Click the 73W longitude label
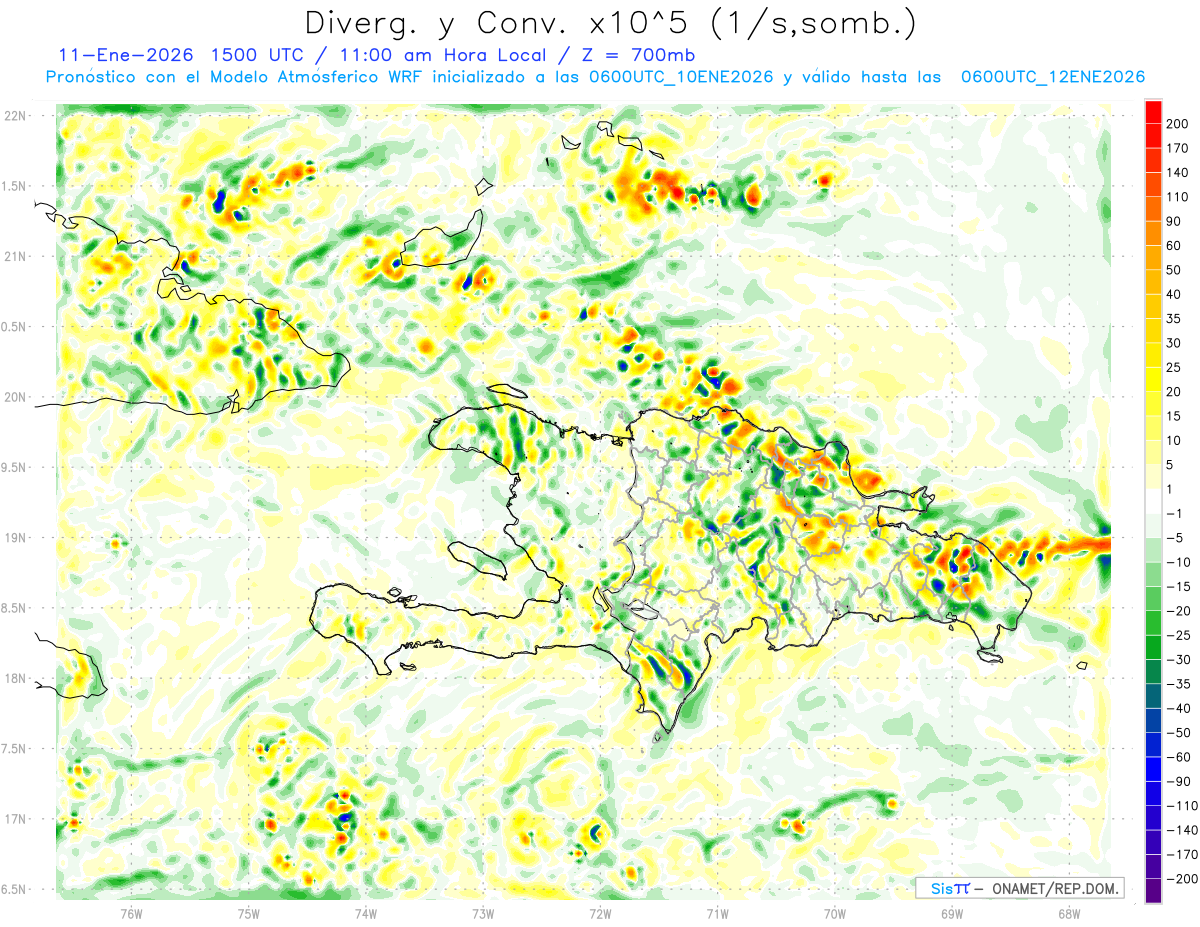Viewport: 1200px width, 927px height. tap(483, 914)
